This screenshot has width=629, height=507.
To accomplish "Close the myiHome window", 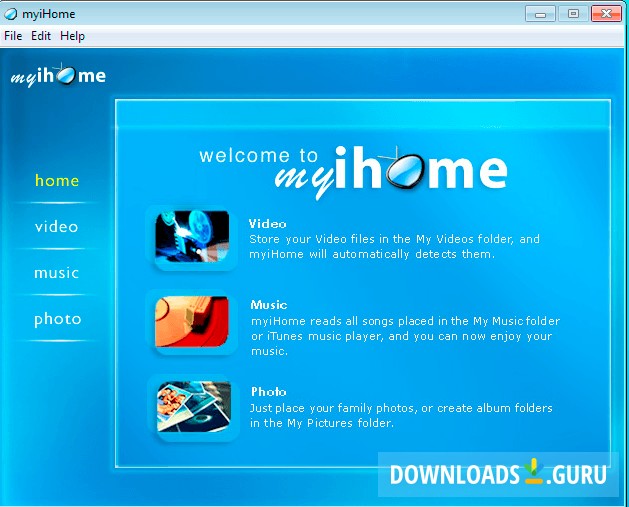I will (x=607, y=14).
